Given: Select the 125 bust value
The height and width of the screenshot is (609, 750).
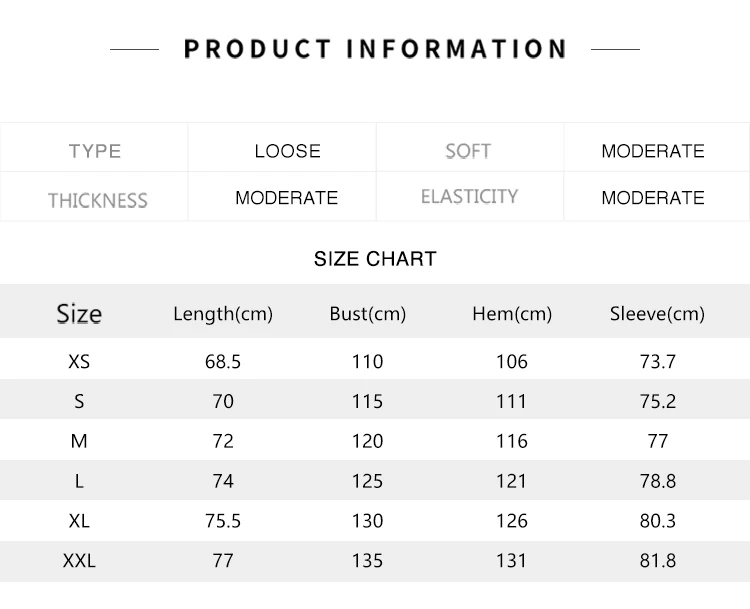Looking at the screenshot, I should pos(367,481).
